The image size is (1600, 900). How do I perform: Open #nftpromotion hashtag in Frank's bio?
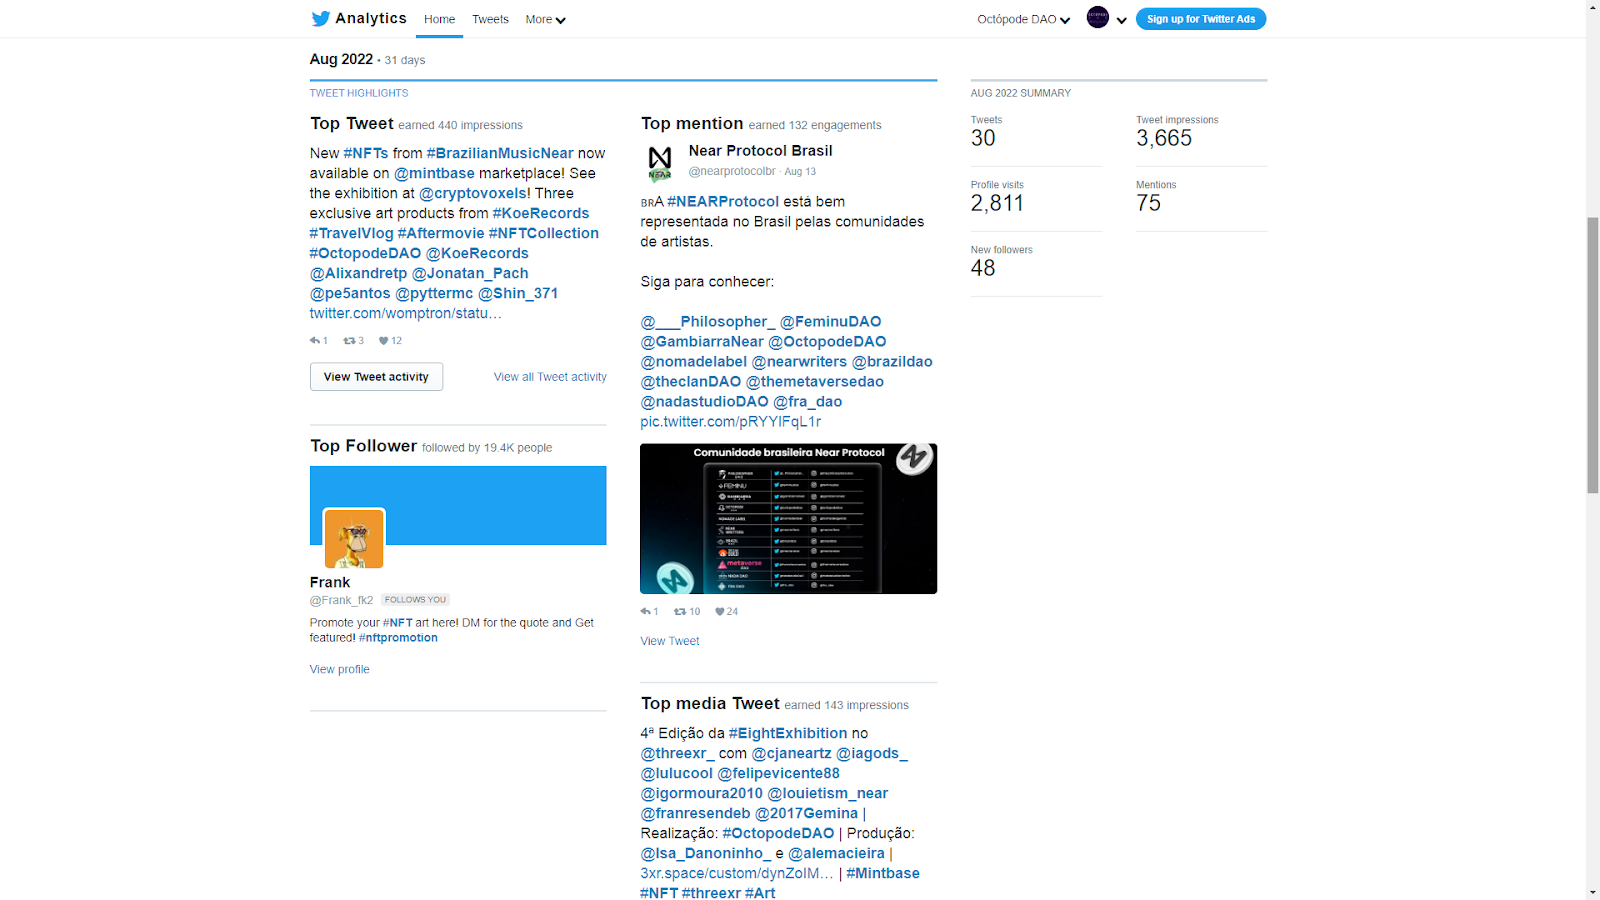(398, 638)
